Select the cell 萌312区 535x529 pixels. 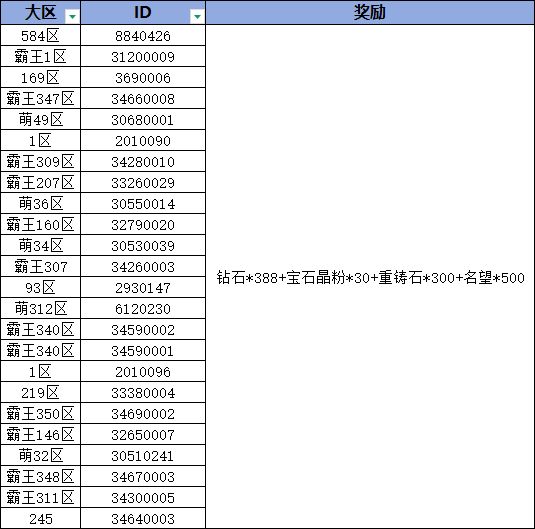[x=41, y=308]
